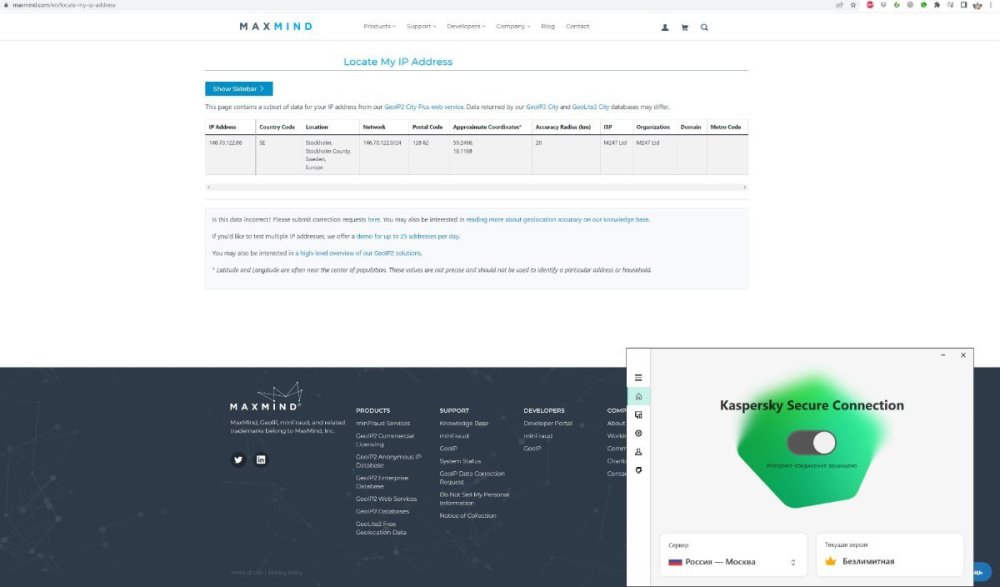Open Kaspersky account profile icon
Viewport: 1000px width, 587px height.
(638, 452)
